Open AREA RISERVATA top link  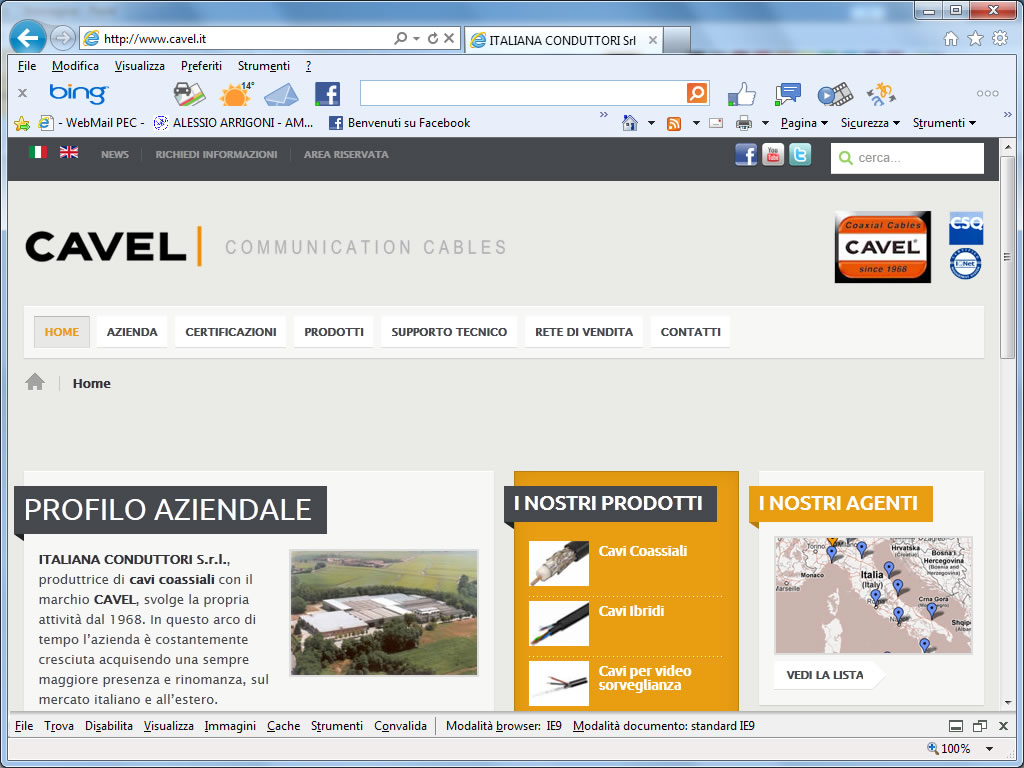pyautogui.click(x=346, y=155)
